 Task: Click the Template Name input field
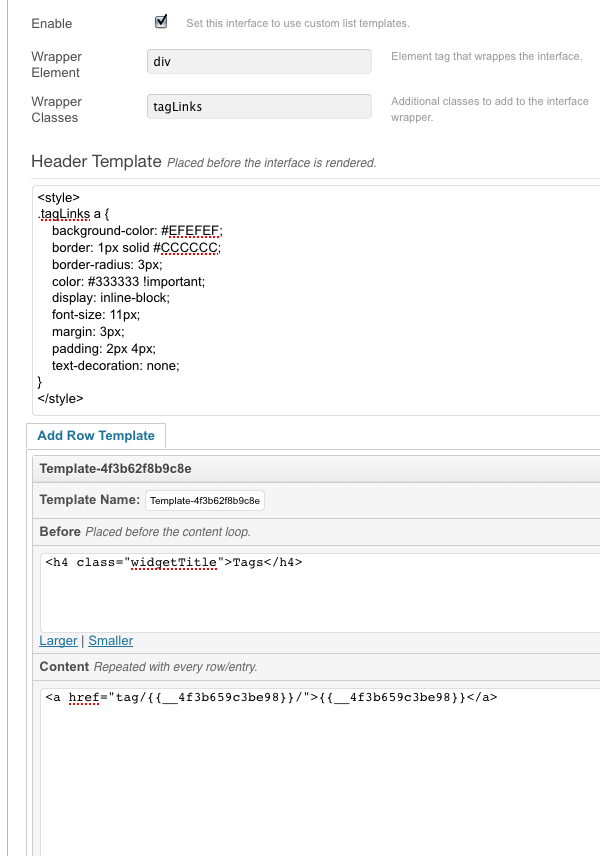(x=205, y=501)
